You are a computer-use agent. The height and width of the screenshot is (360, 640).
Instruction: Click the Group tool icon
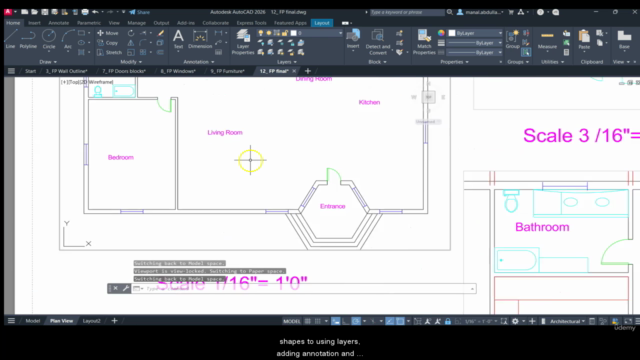pyautogui.click(x=513, y=39)
